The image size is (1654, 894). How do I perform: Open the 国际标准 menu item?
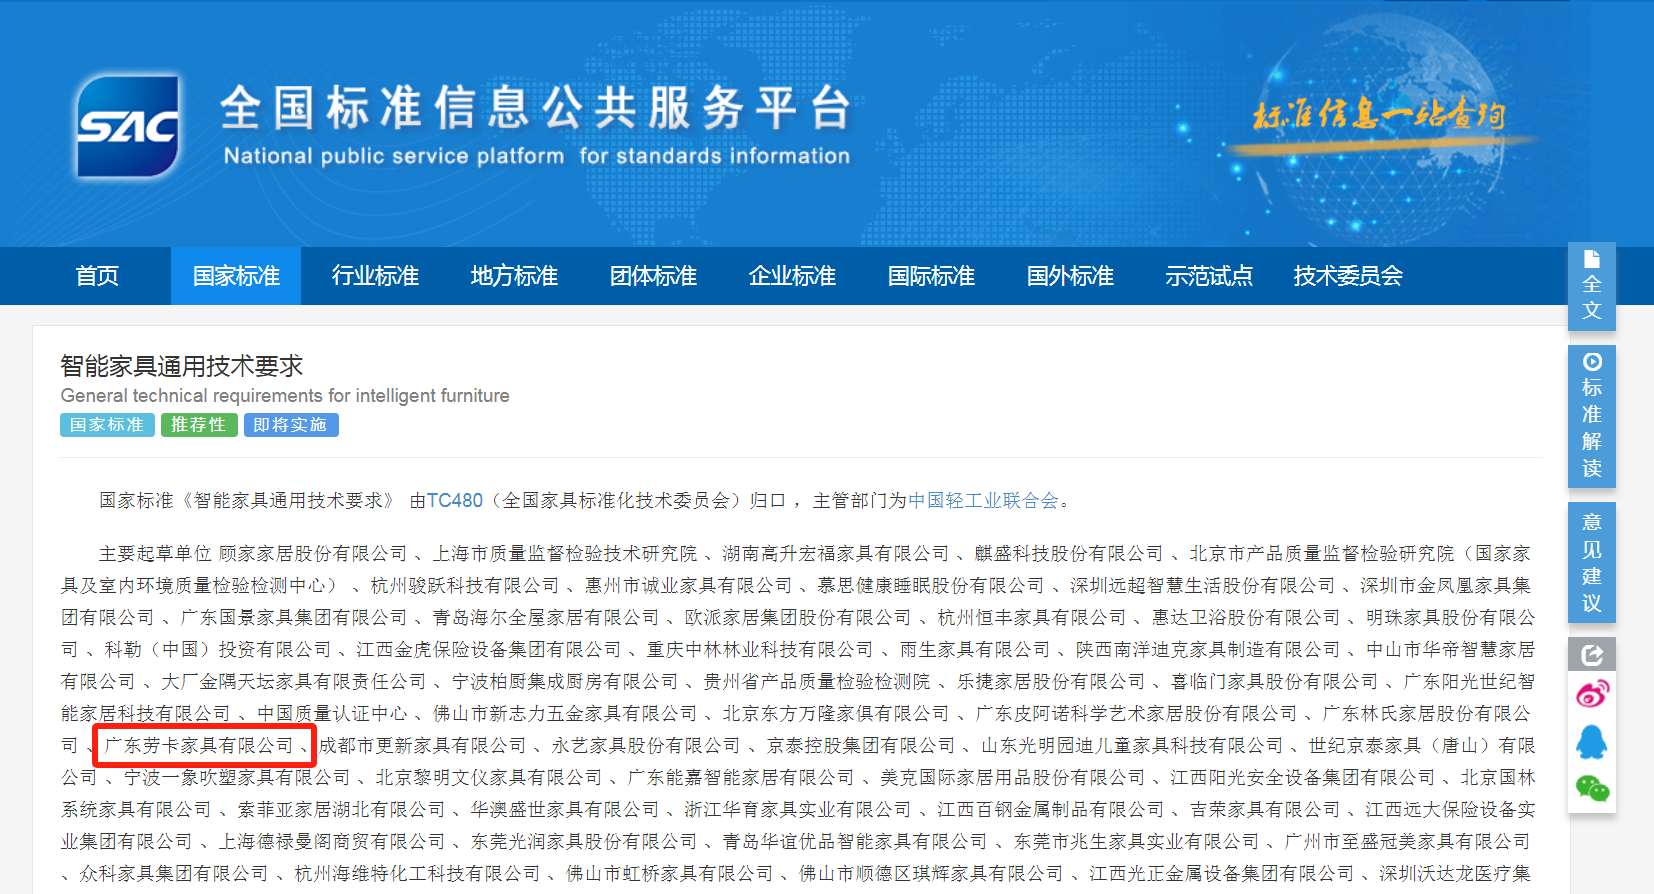[x=931, y=276]
